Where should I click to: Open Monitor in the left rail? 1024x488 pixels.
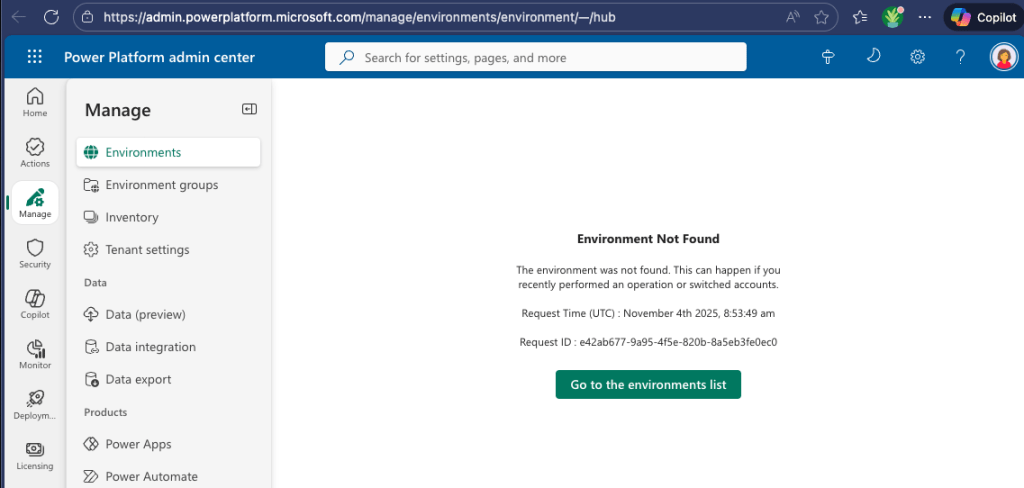coord(35,354)
